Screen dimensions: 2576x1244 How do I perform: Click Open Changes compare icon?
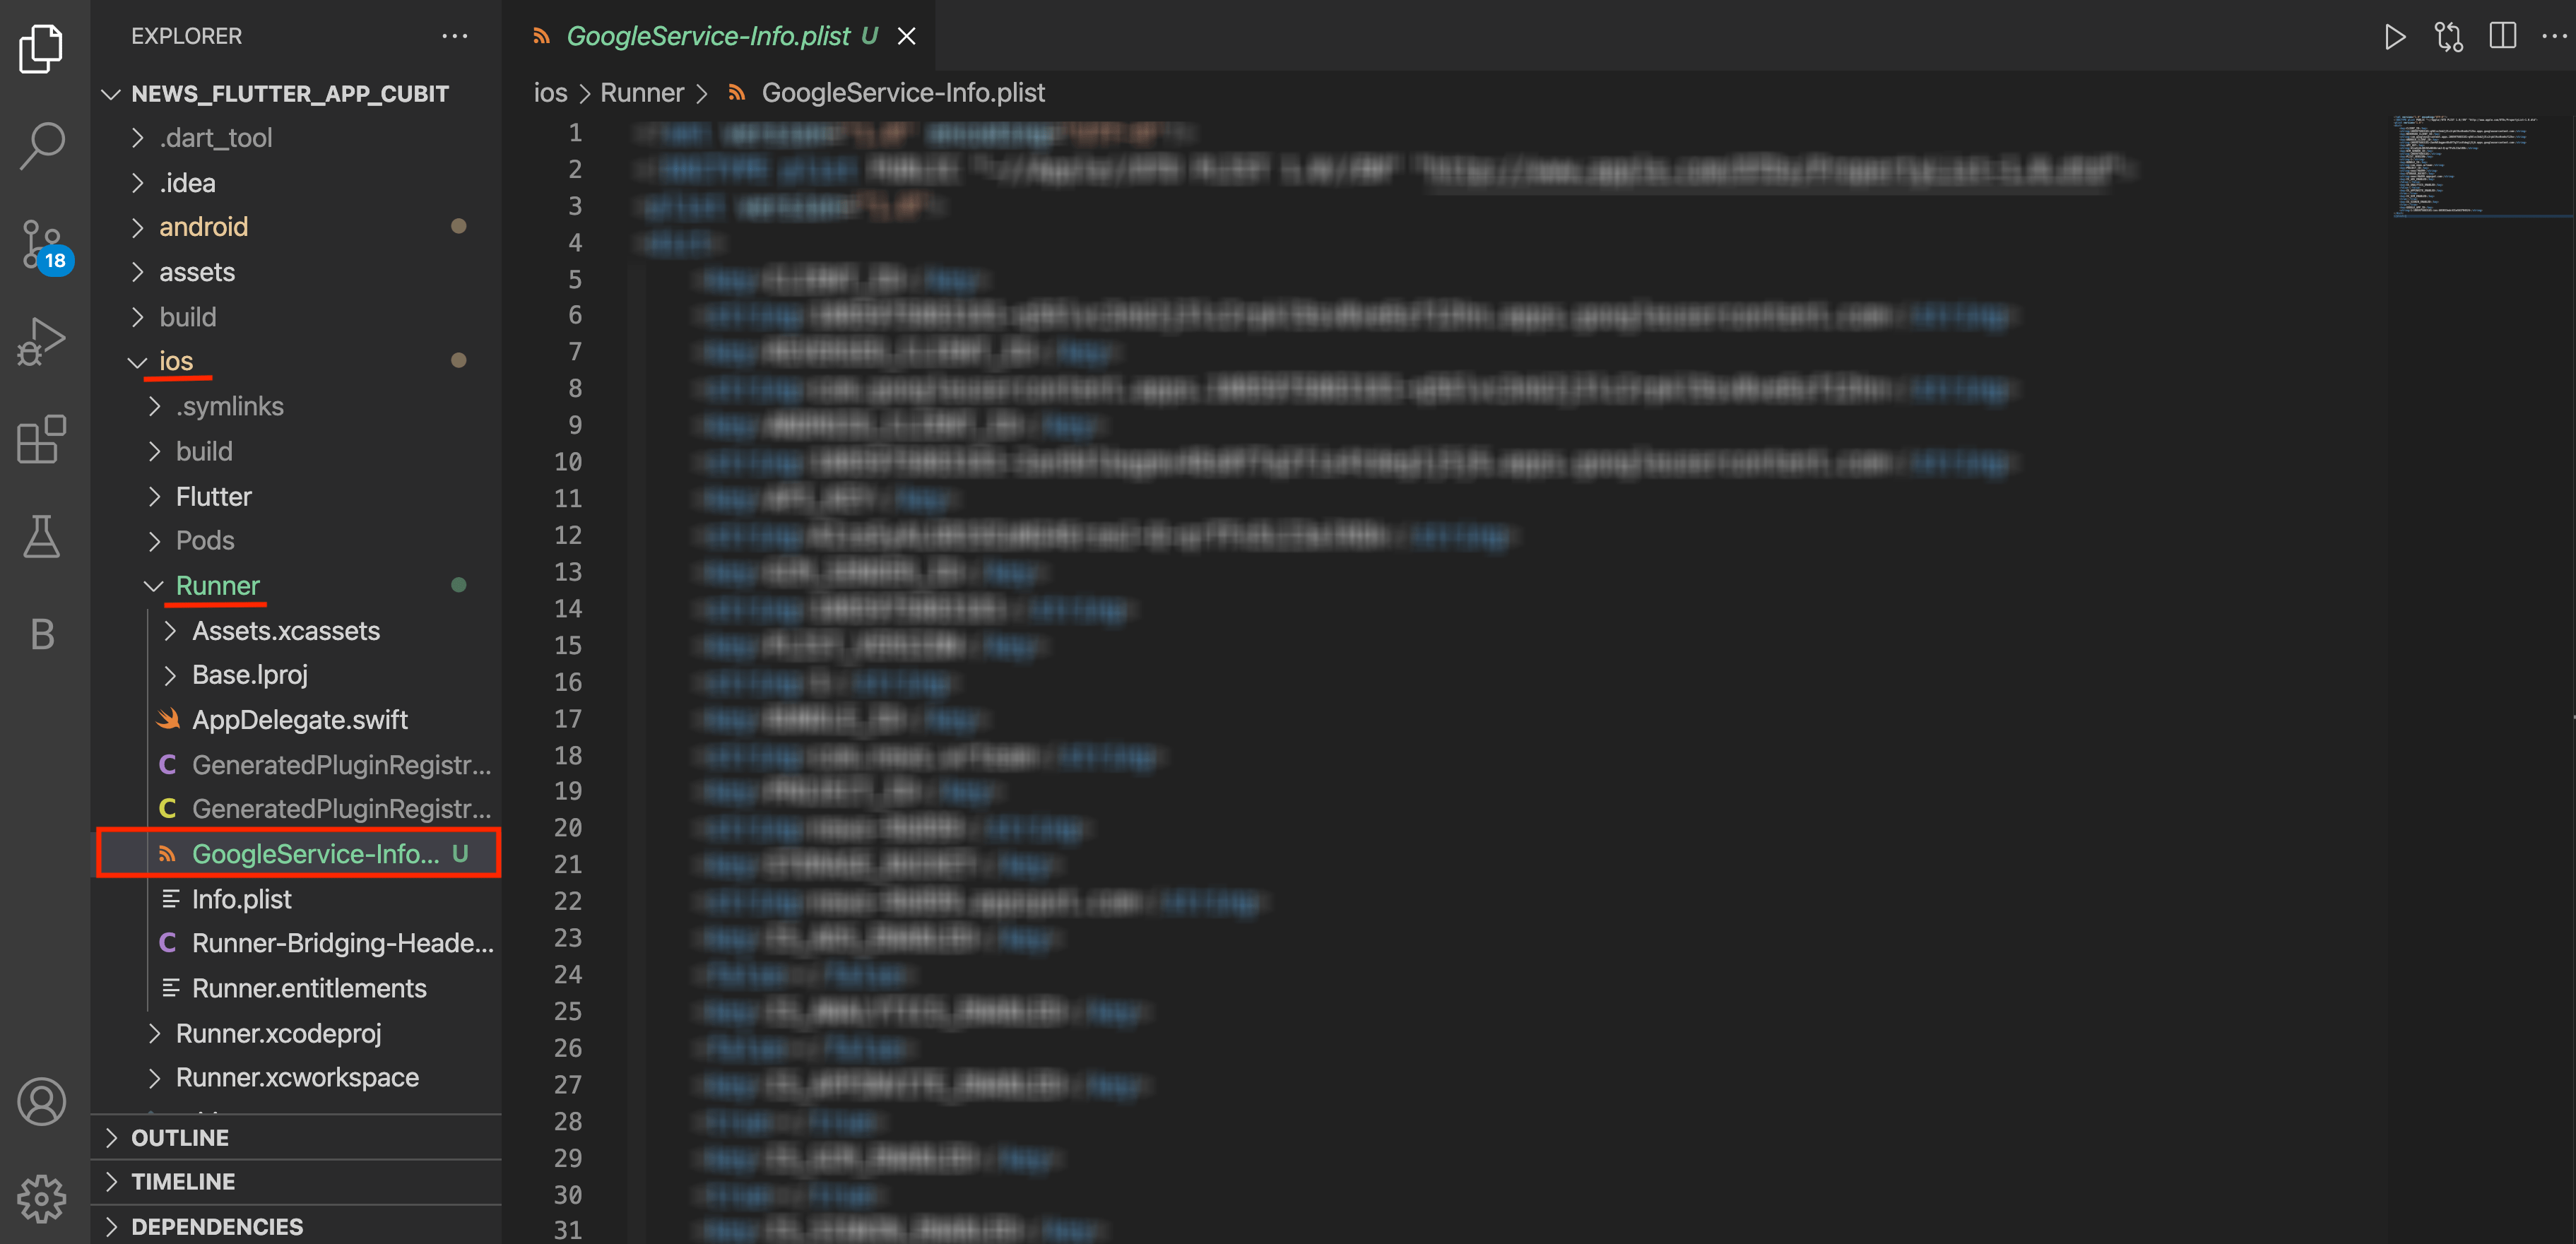pyautogui.click(x=2448, y=37)
